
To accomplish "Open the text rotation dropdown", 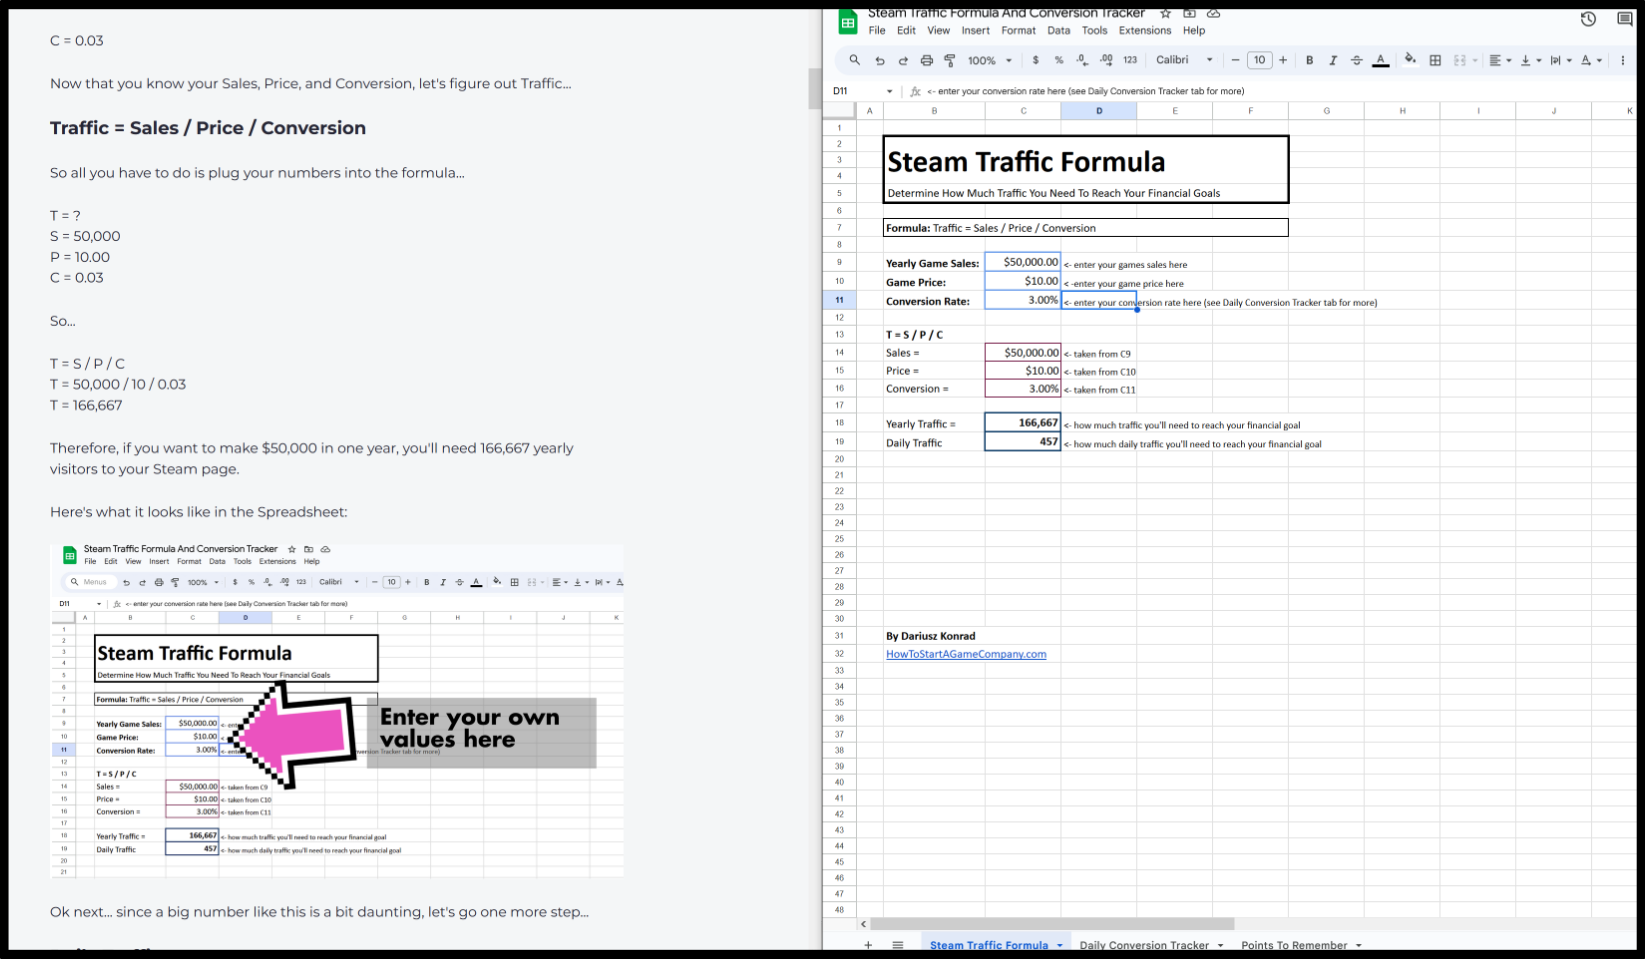I will [x=1591, y=60].
